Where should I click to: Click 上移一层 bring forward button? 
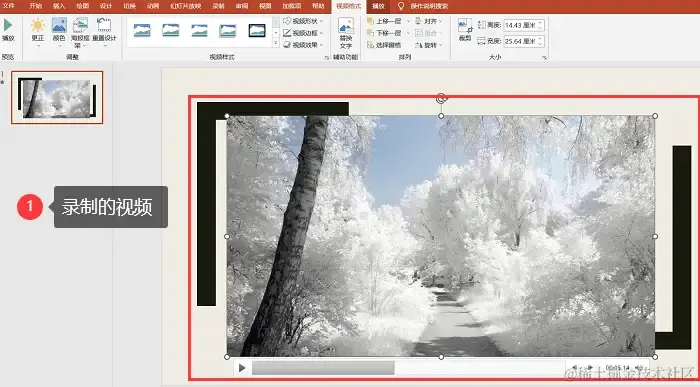384,21
